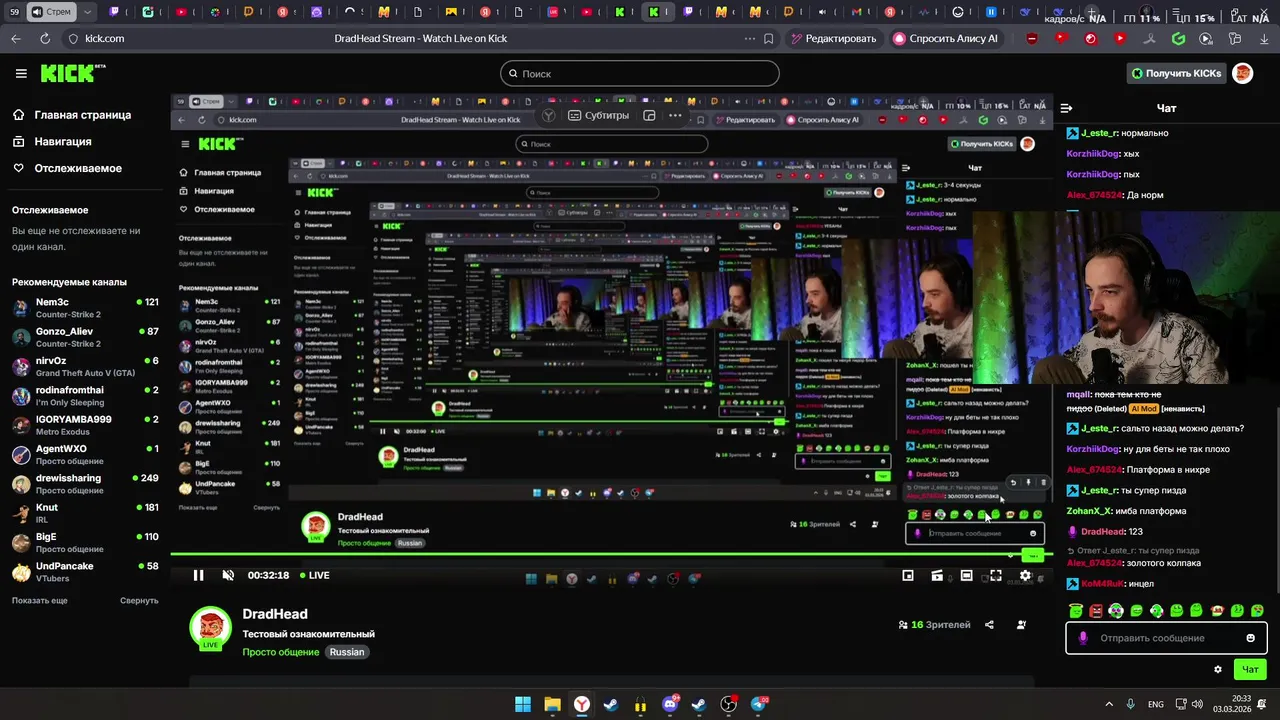Screen dimensions: 1280x720
Task: Pause the stream playback
Action: tap(198, 575)
